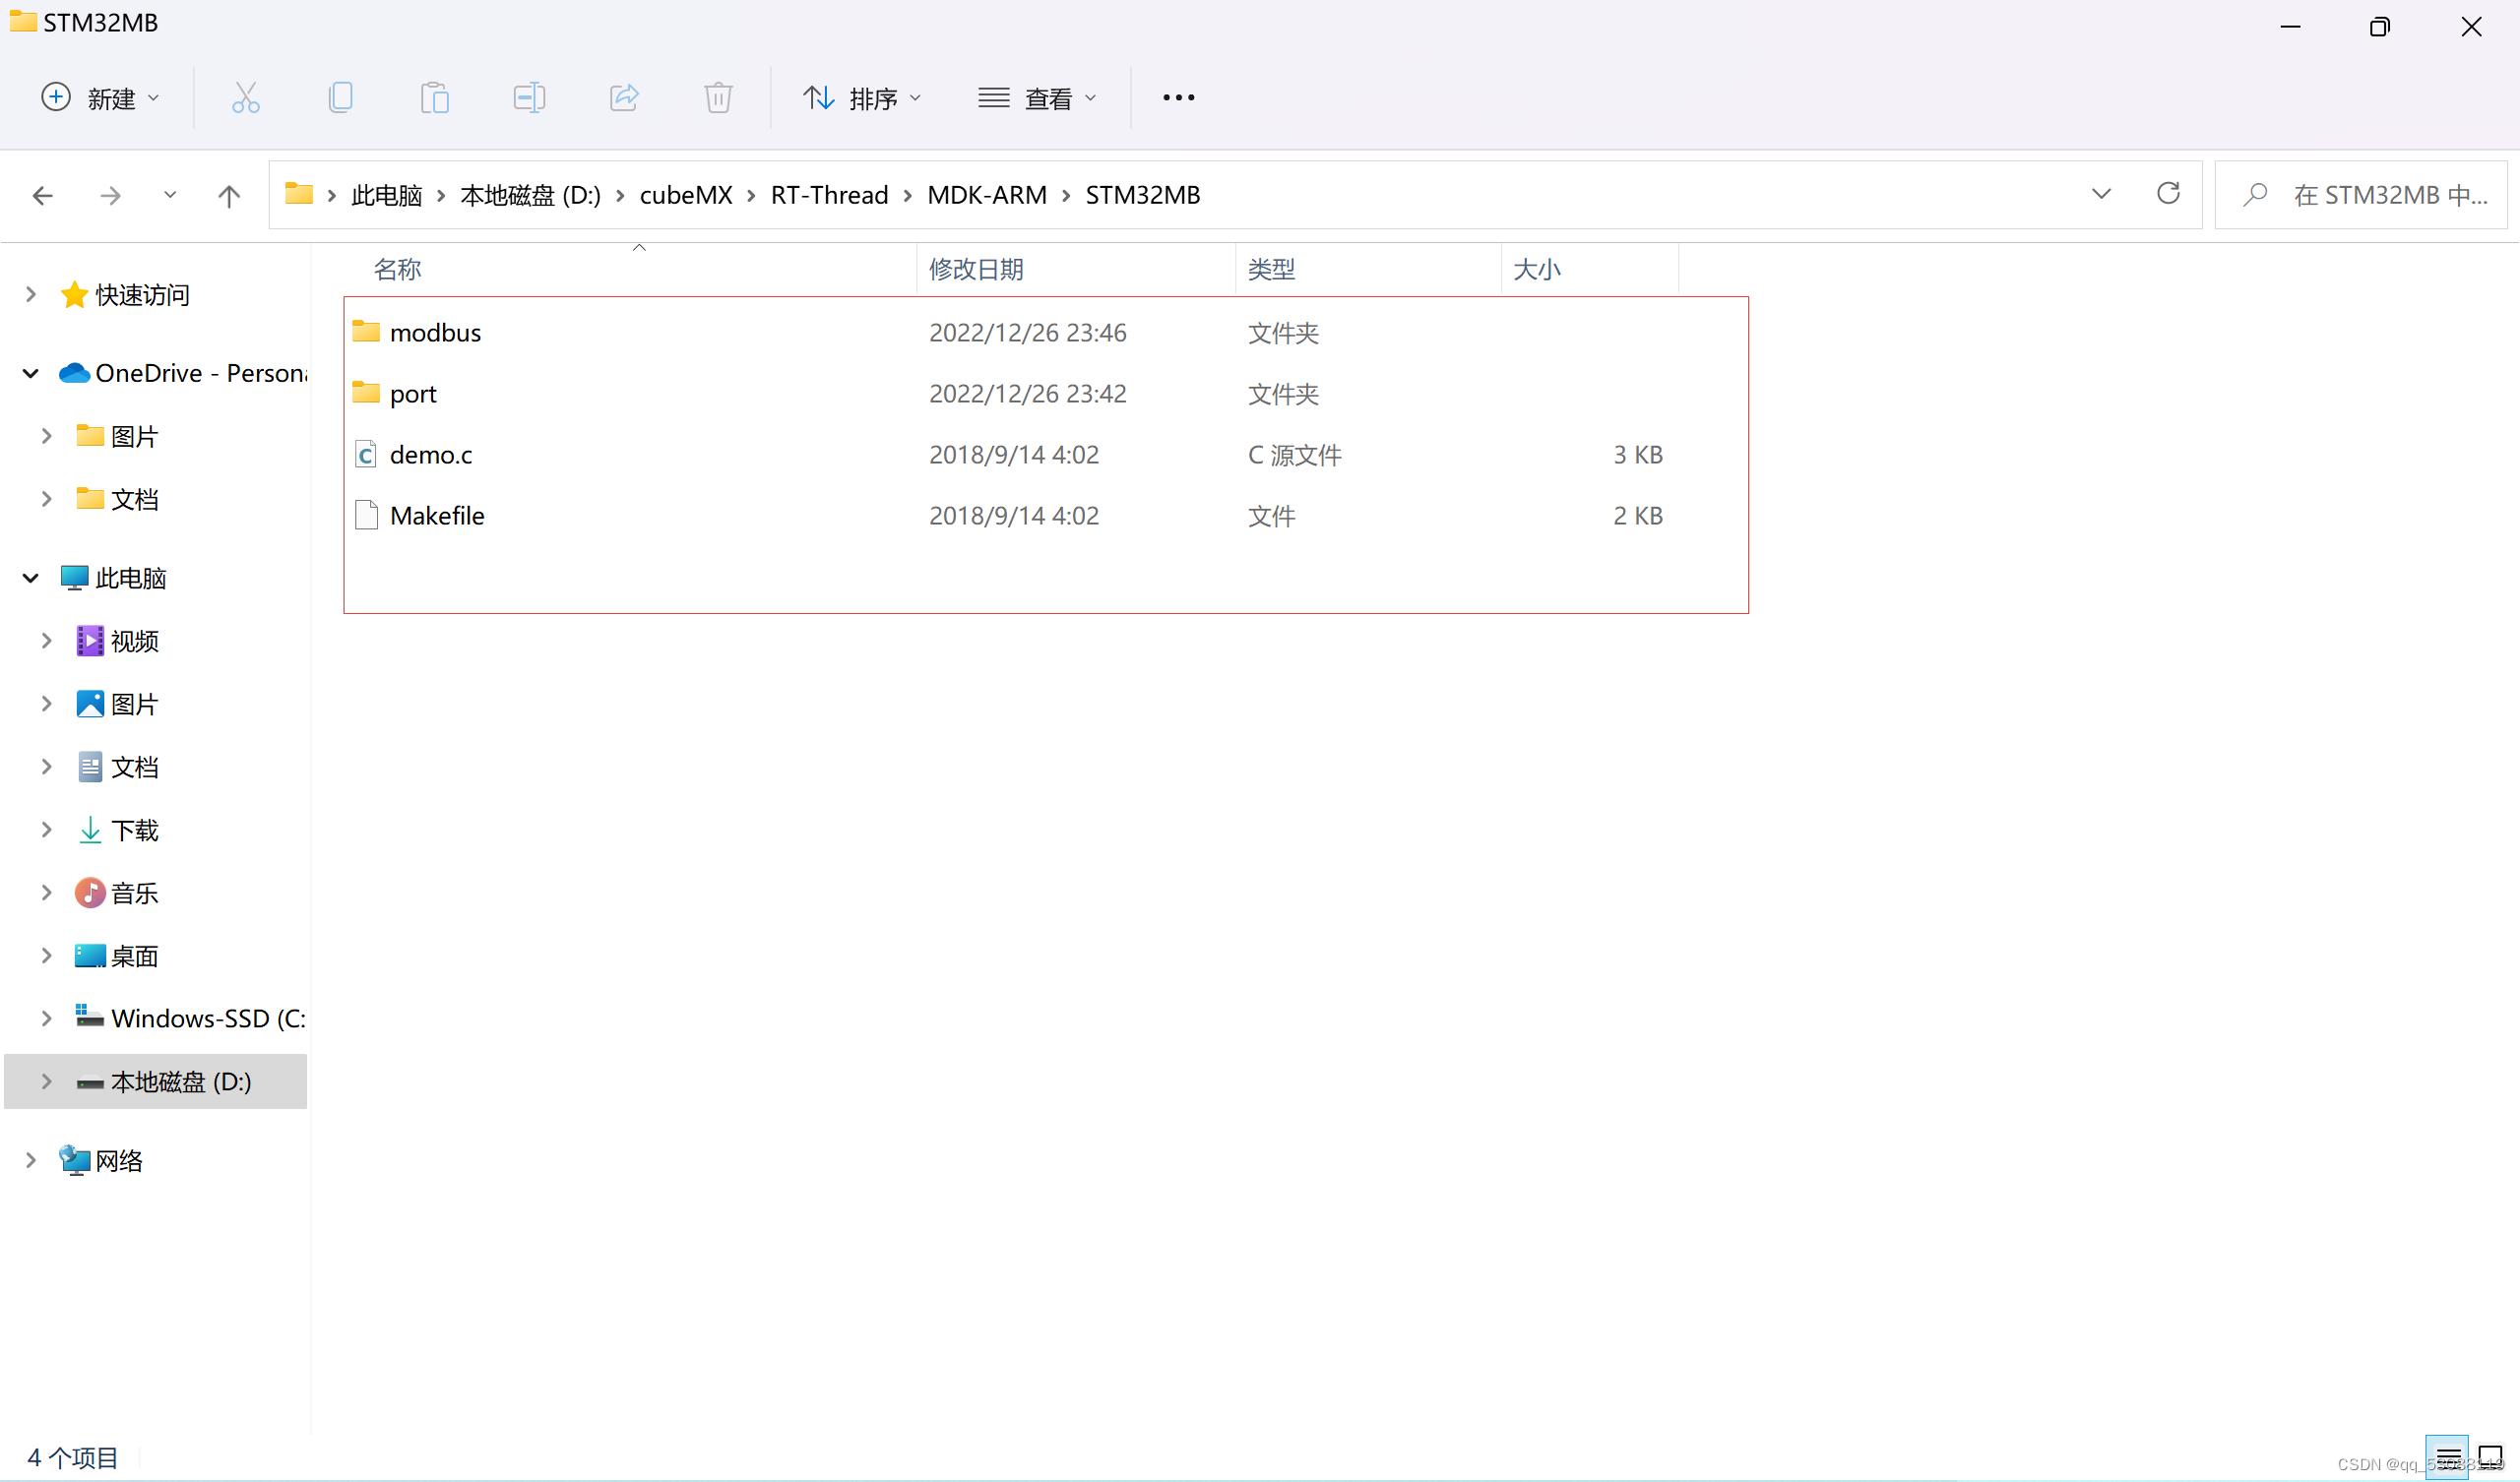Click MDK-ARM in address breadcrumb
The height and width of the screenshot is (1482, 2520).
[x=987, y=195]
